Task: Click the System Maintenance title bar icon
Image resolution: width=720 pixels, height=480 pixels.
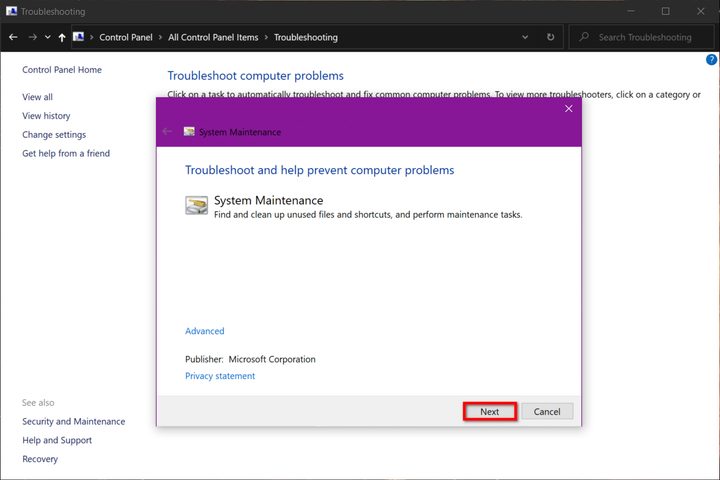Action: coord(189,132)
